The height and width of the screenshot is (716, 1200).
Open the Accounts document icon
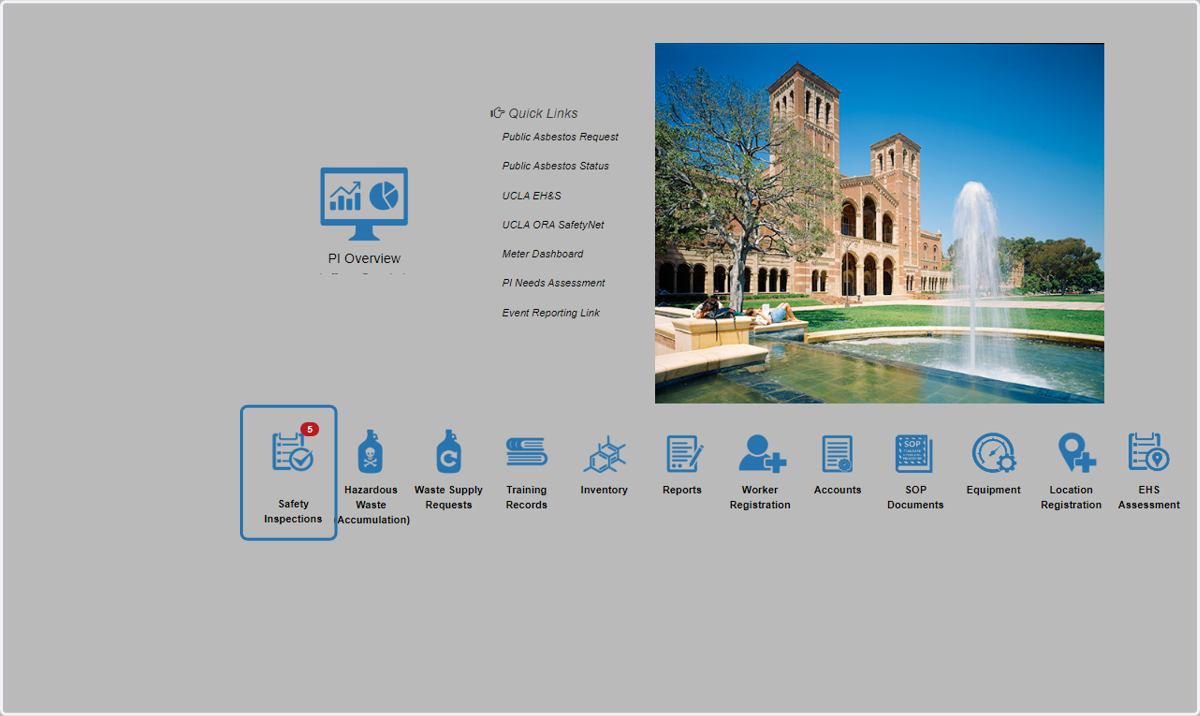[838, 454]
